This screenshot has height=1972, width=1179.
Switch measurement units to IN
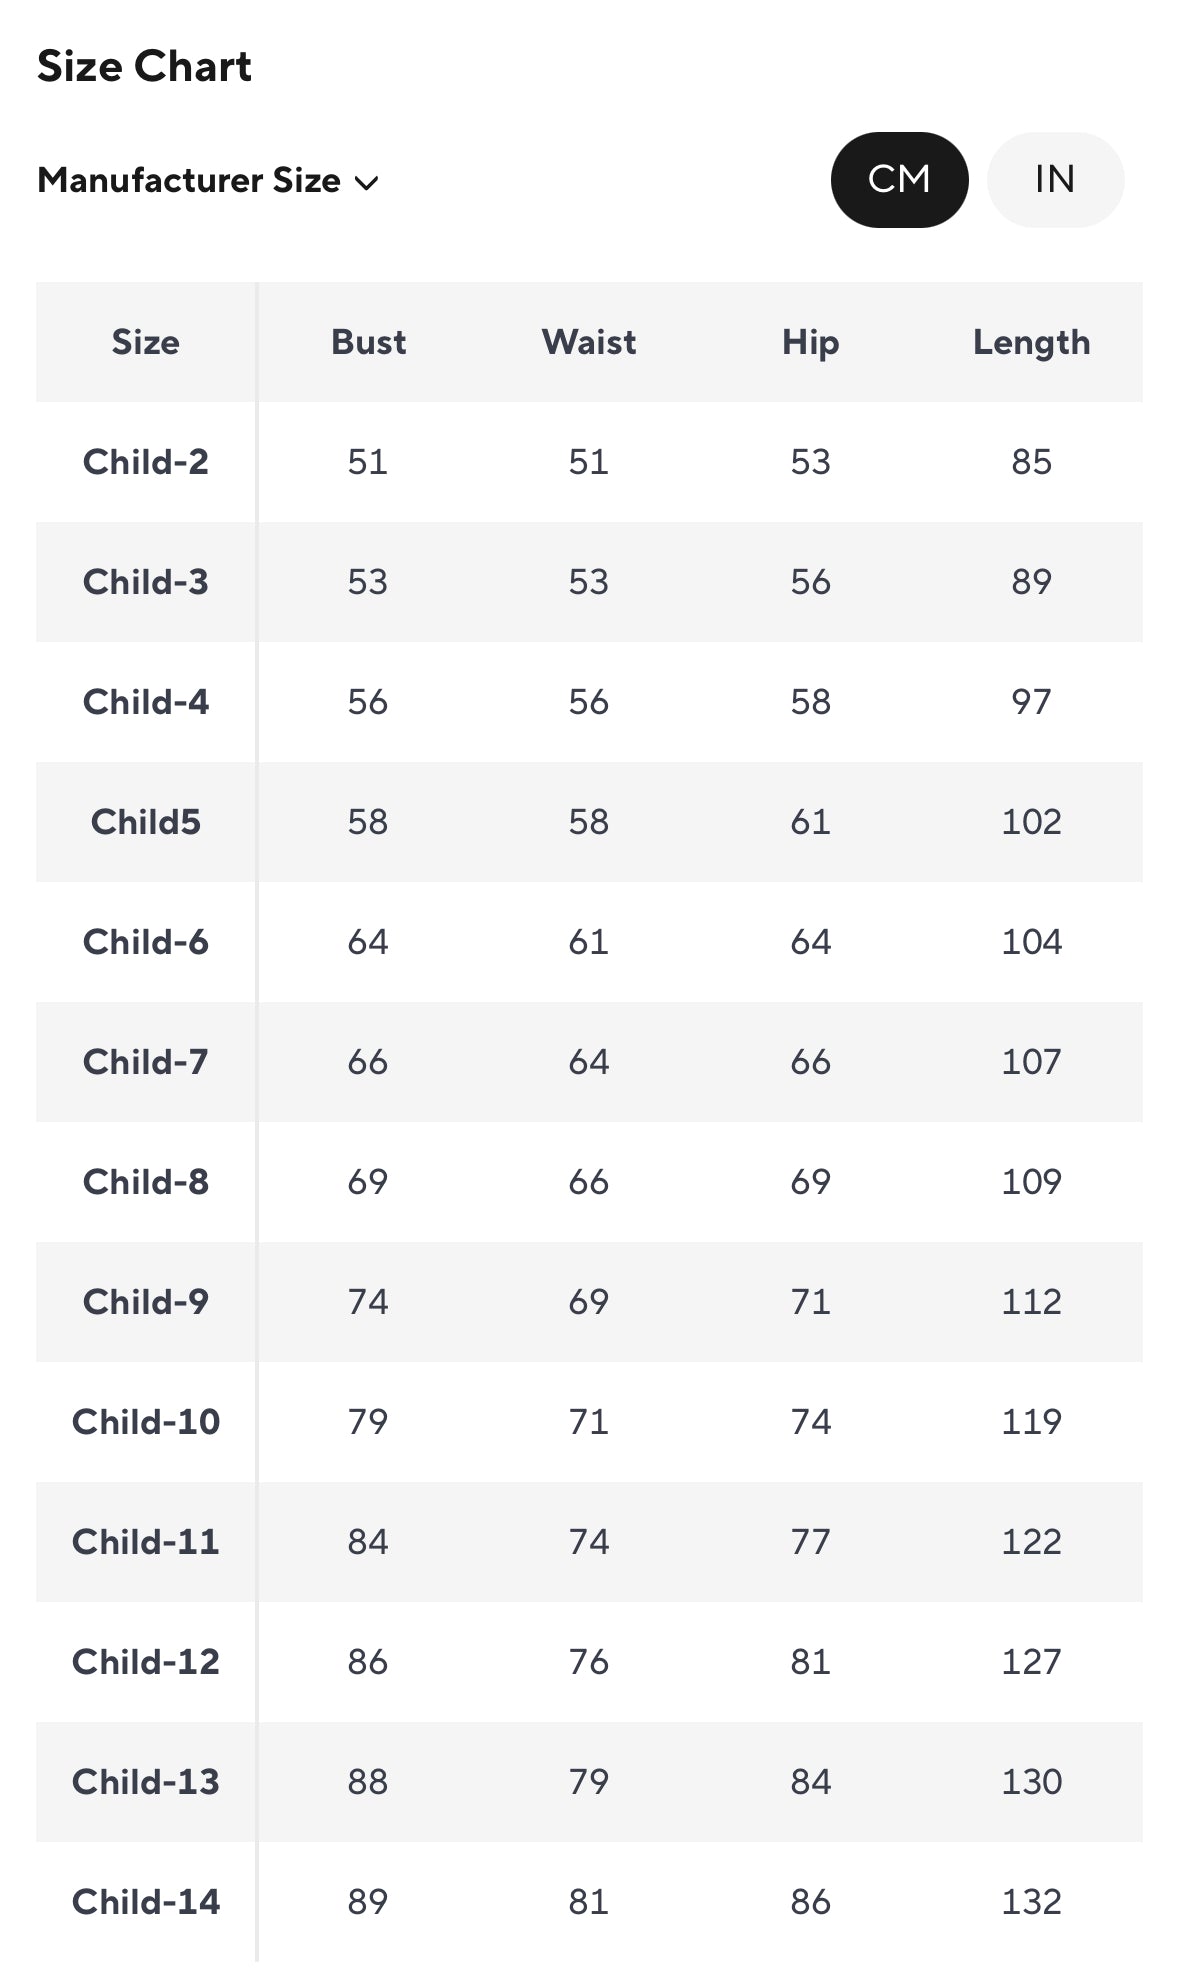pos(1055,180)
